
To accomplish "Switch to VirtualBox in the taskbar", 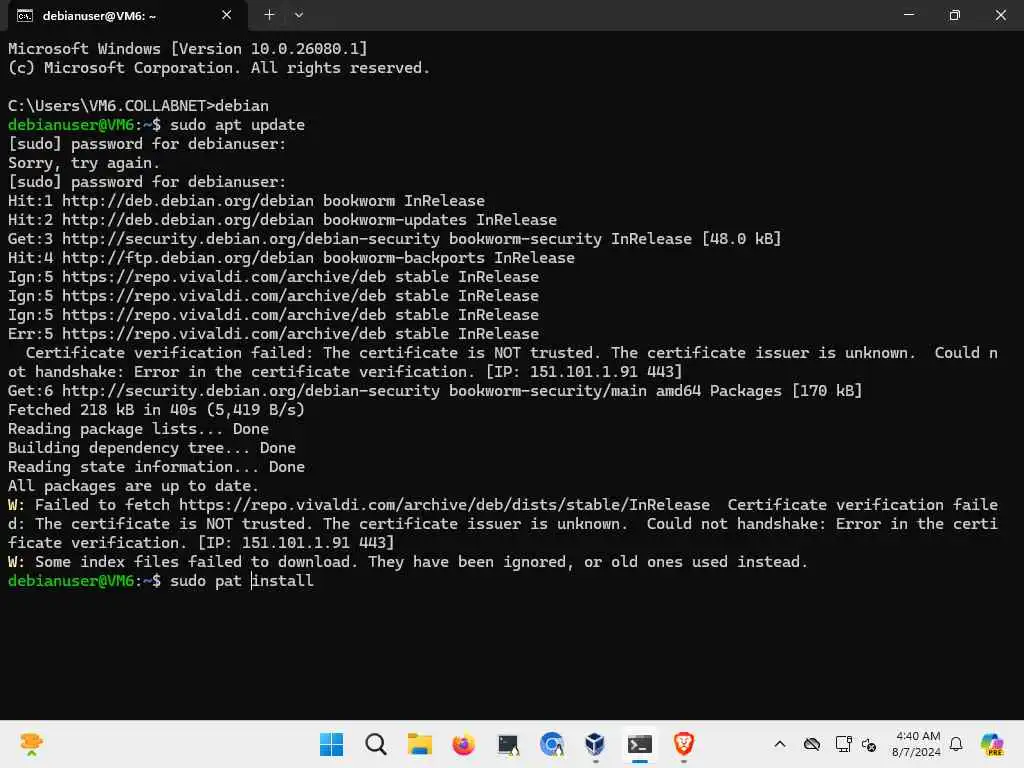I will 595,744.
